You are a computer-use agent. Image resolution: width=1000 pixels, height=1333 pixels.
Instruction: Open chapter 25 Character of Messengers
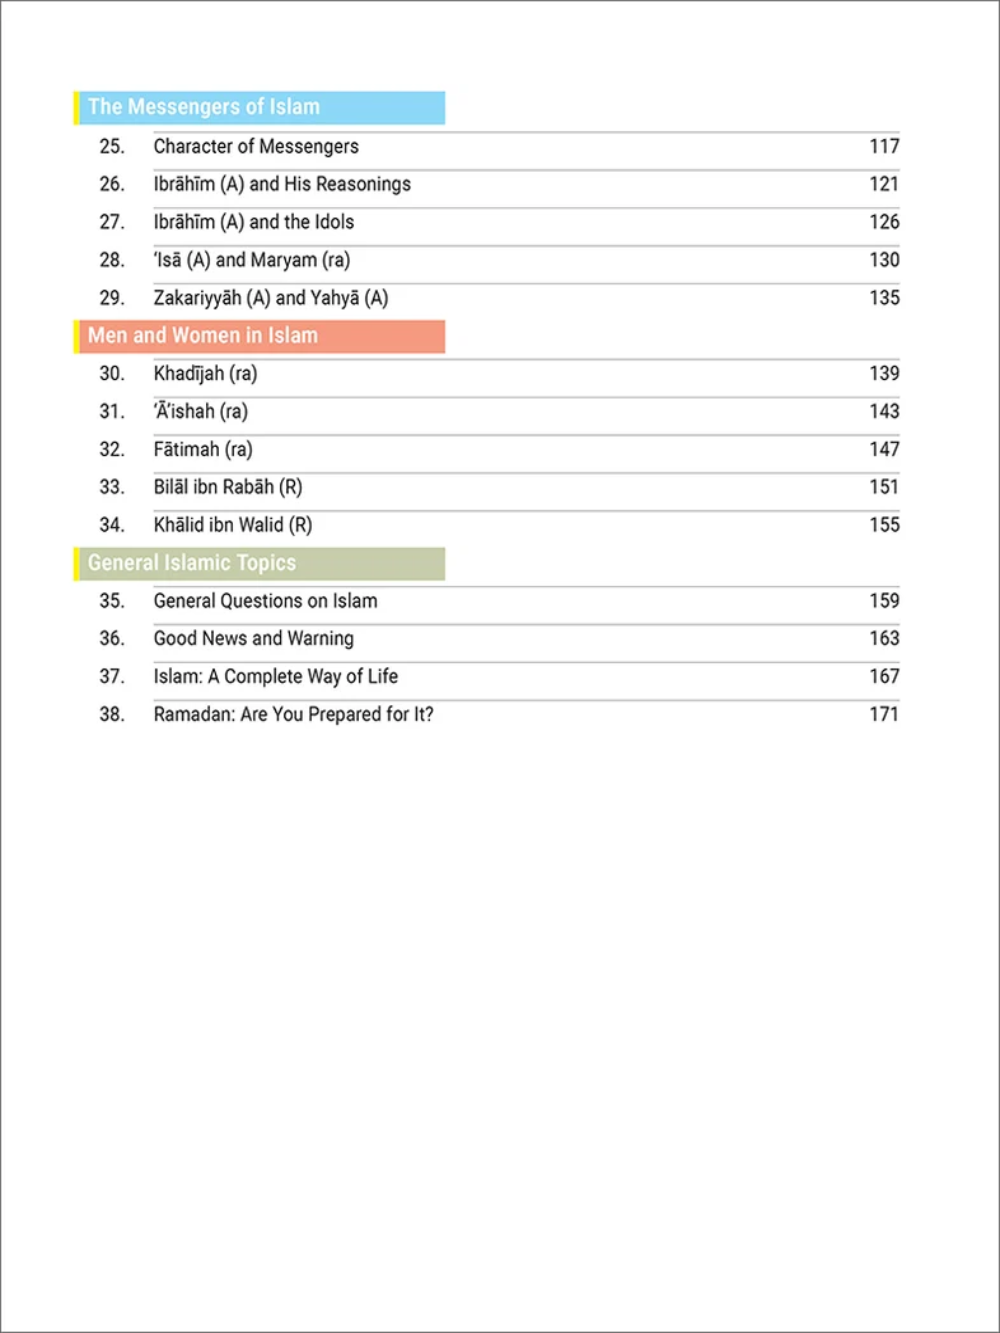[x=256, y=146]
